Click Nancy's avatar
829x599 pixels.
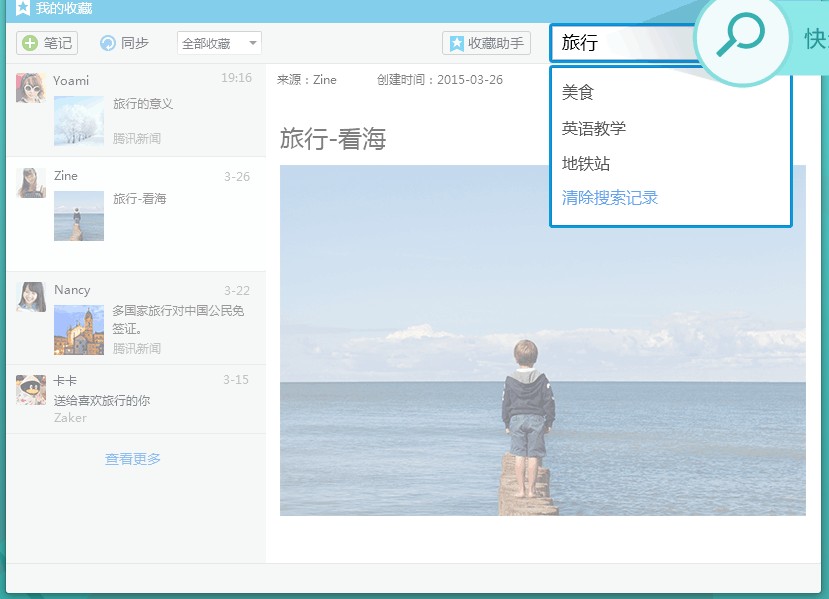31,297
